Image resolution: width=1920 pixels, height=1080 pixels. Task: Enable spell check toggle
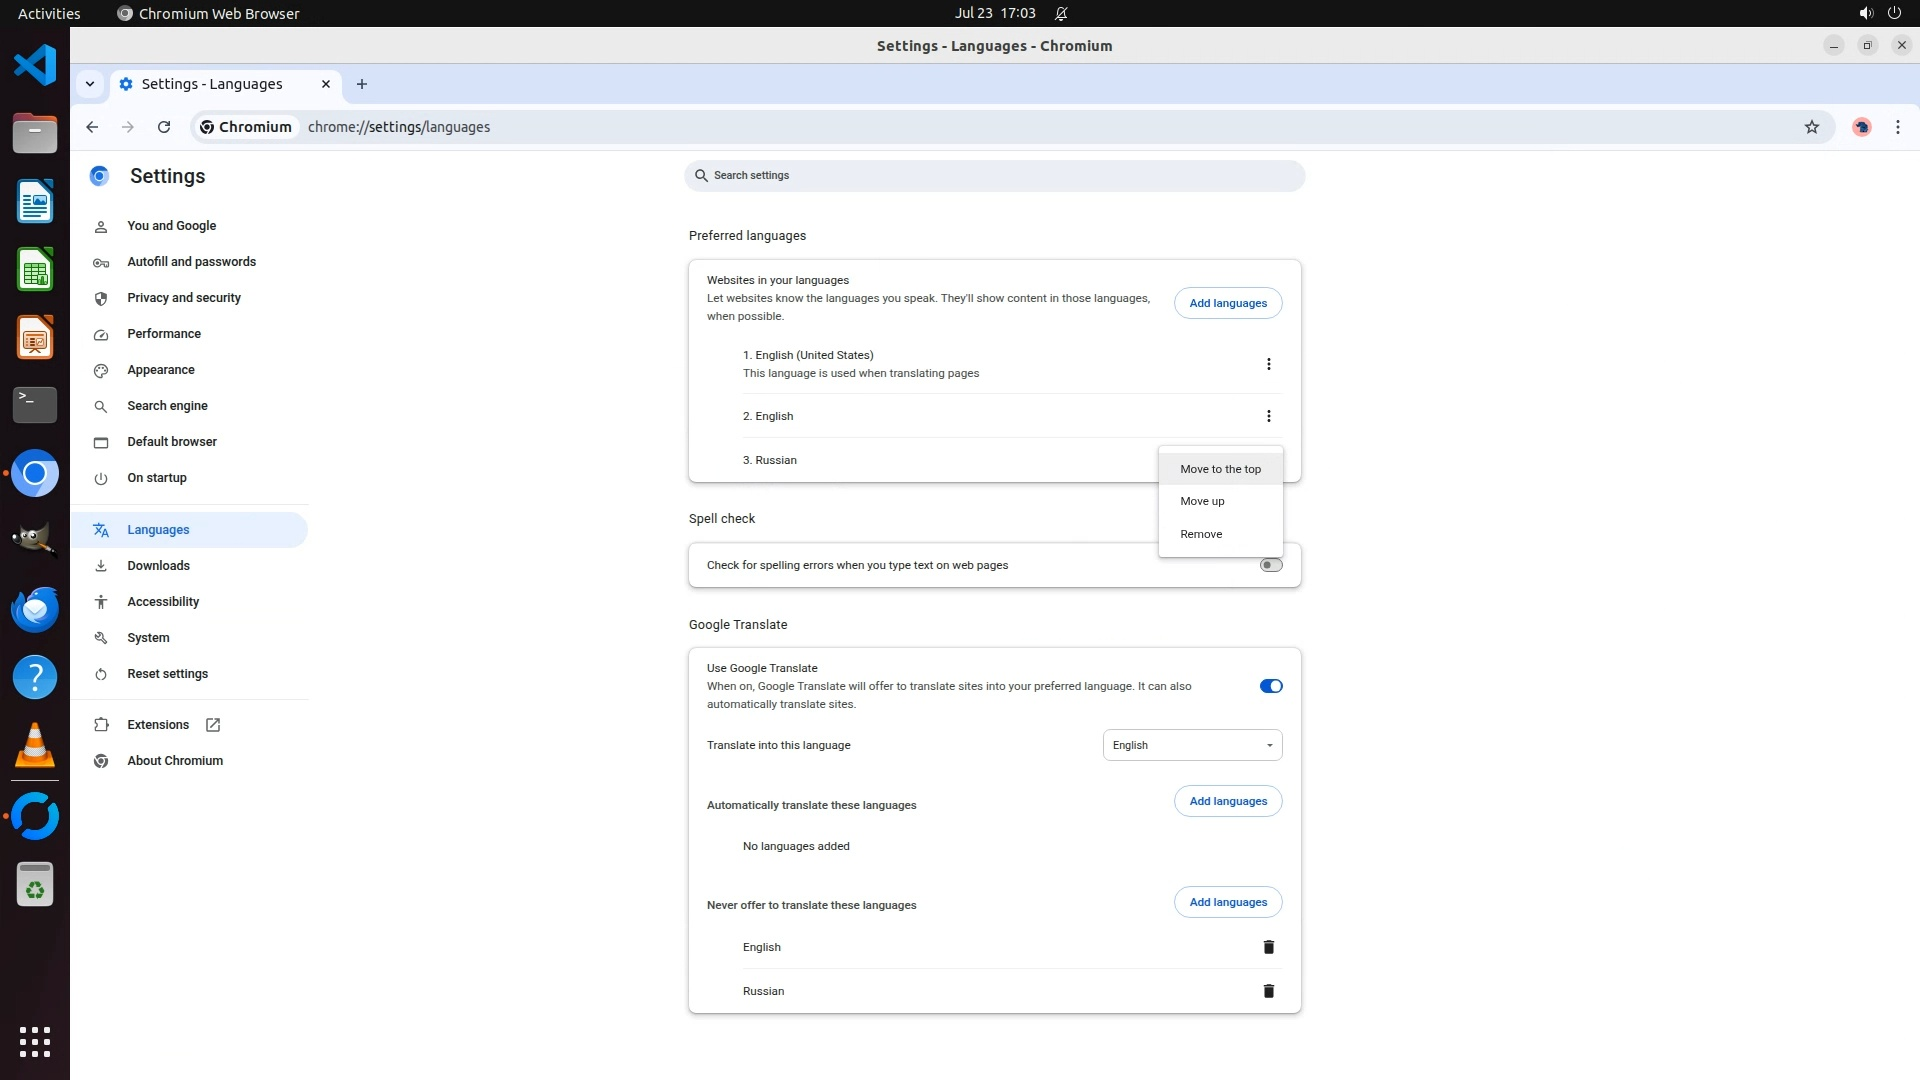(1270, 565)
